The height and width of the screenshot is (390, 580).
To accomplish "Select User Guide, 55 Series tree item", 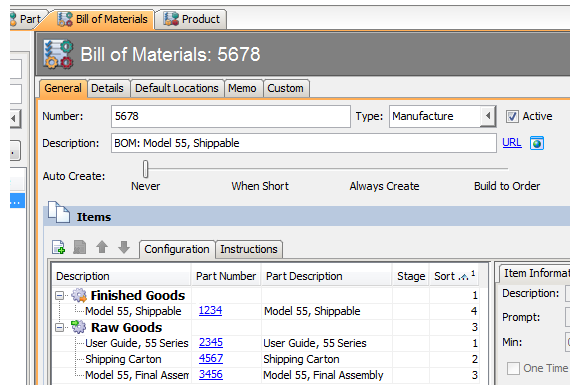I will pyautogui.click(x=137, y=343).
